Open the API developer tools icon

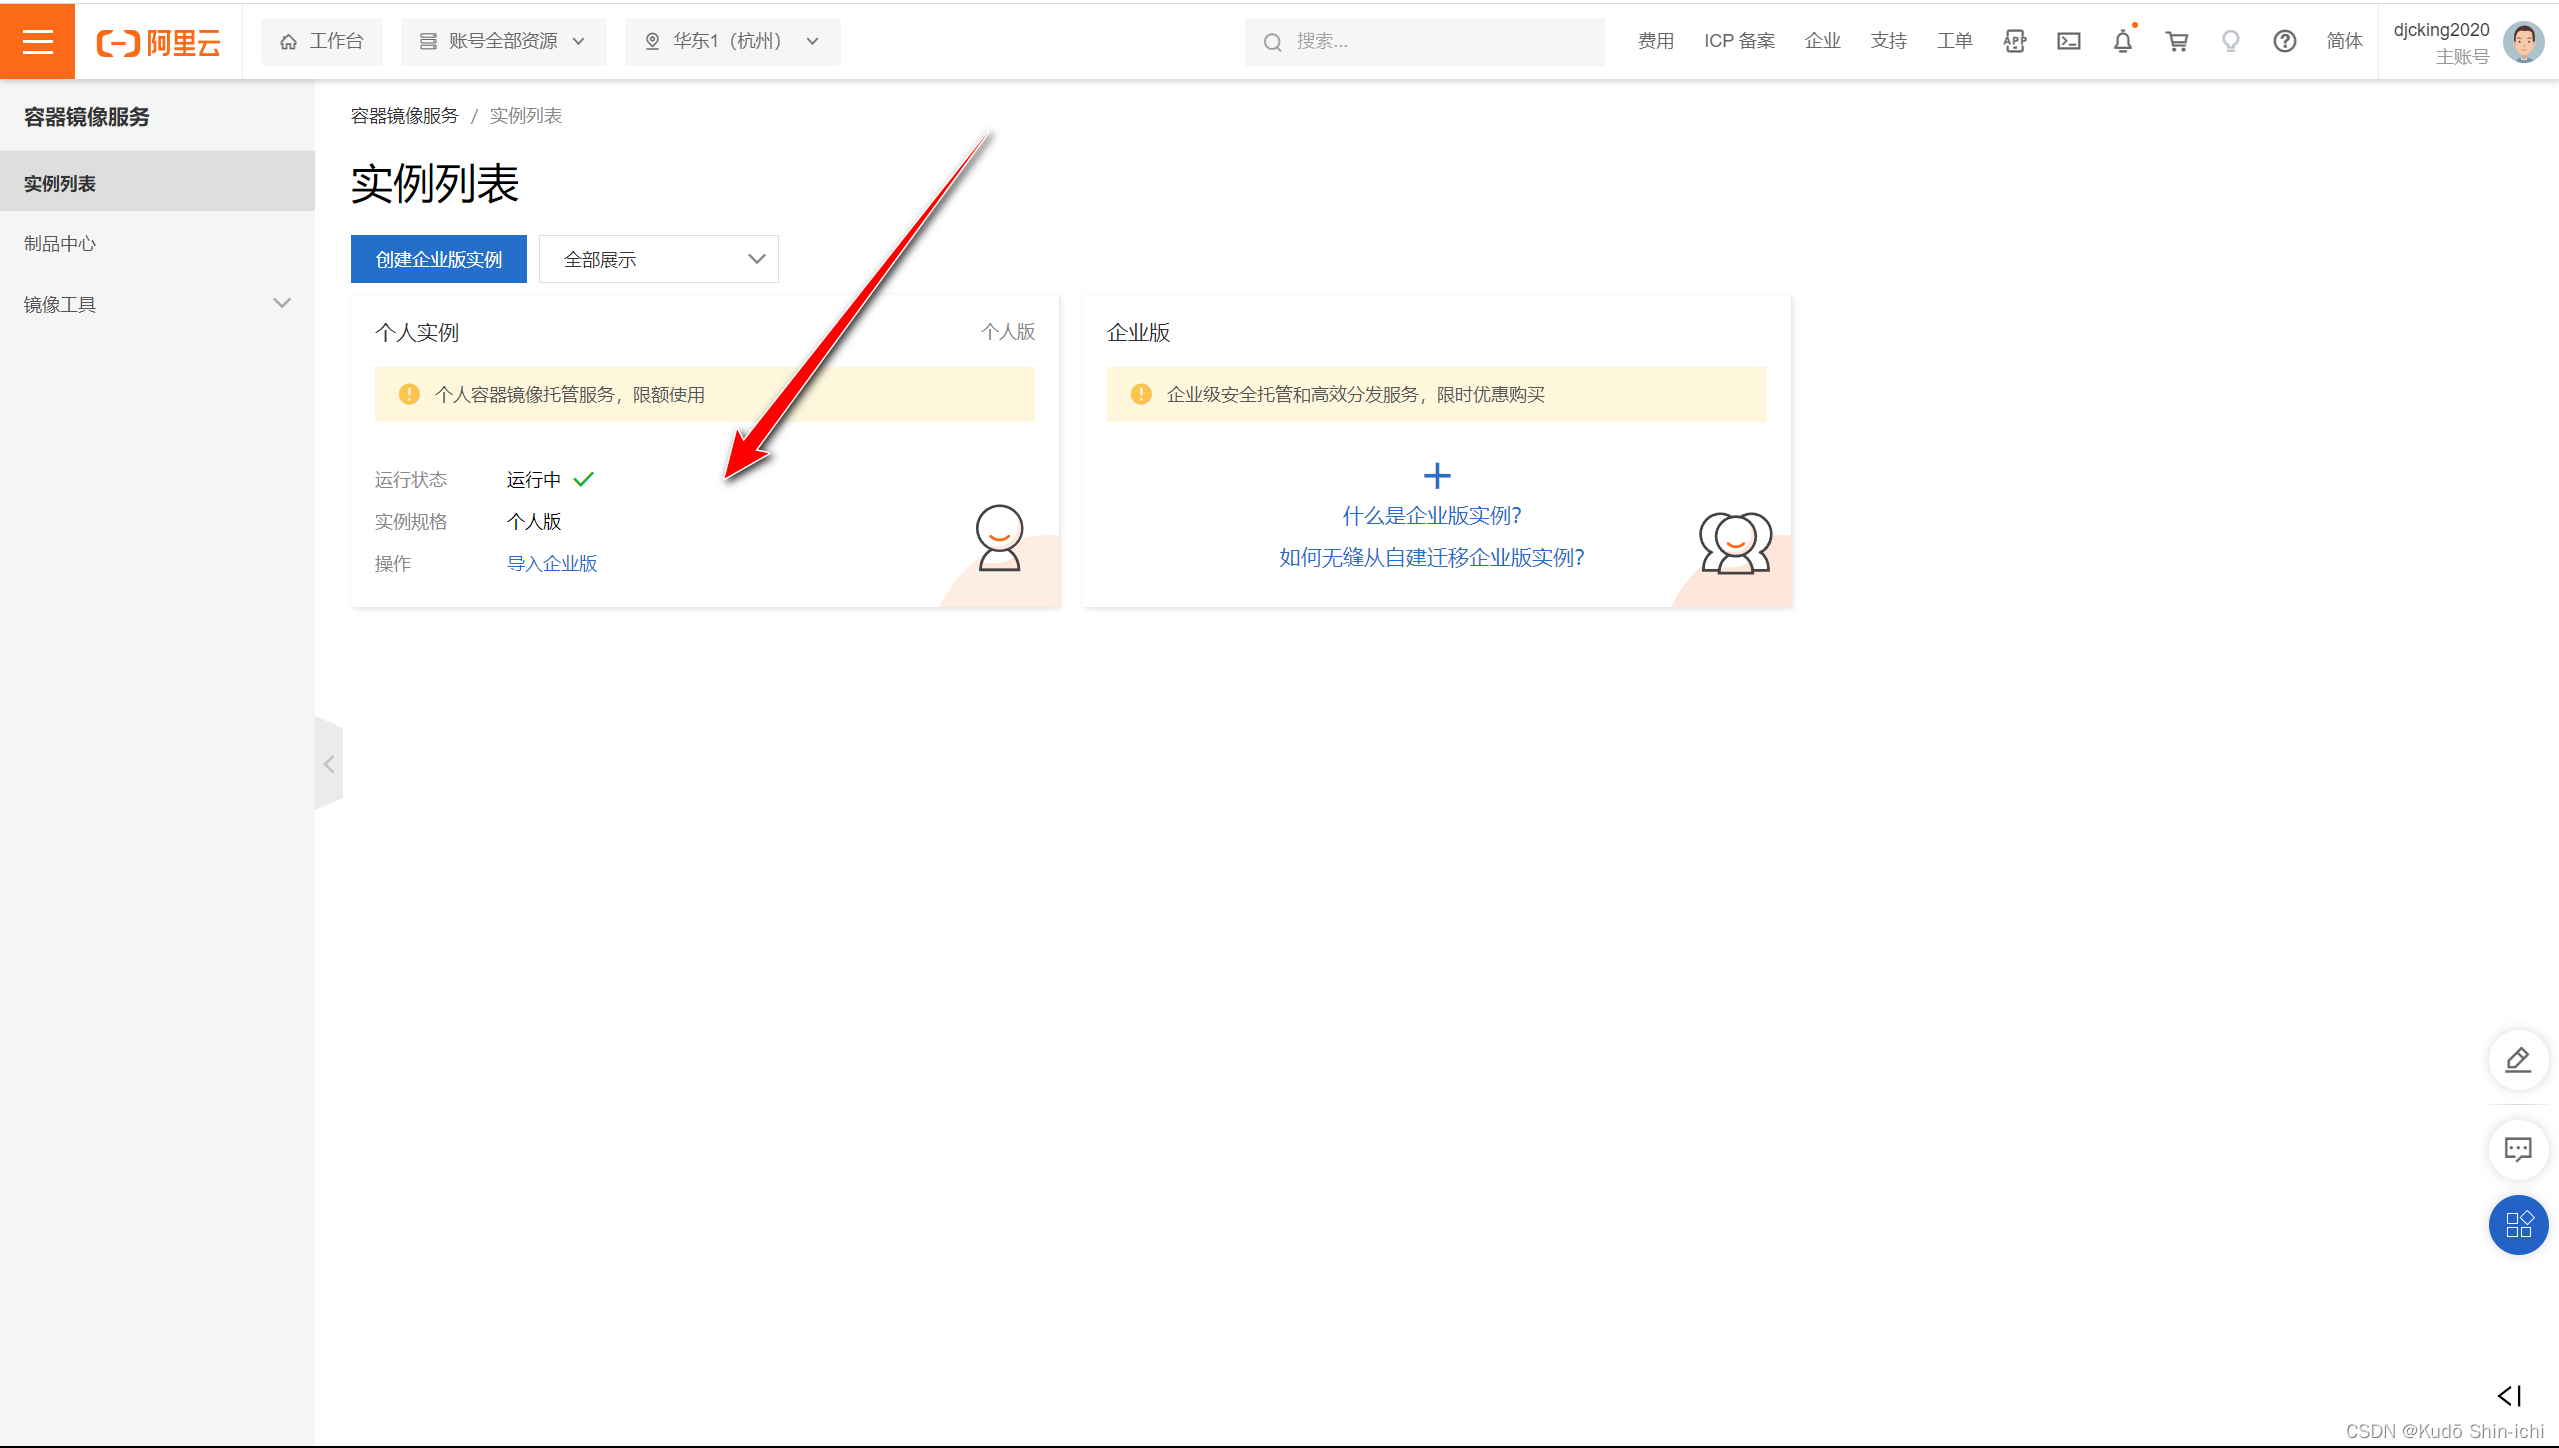(x=2014, y=41)
